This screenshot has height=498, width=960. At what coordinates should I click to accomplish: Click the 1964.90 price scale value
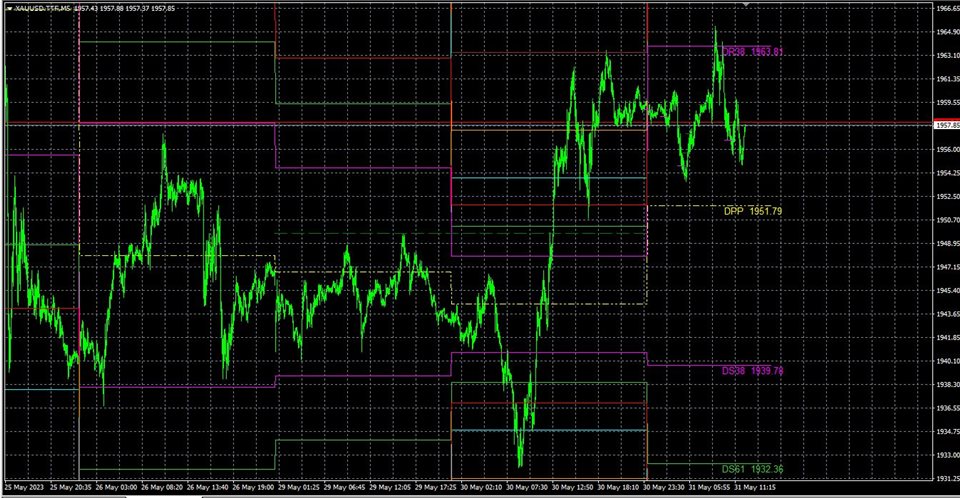click(x=948, y=31)
